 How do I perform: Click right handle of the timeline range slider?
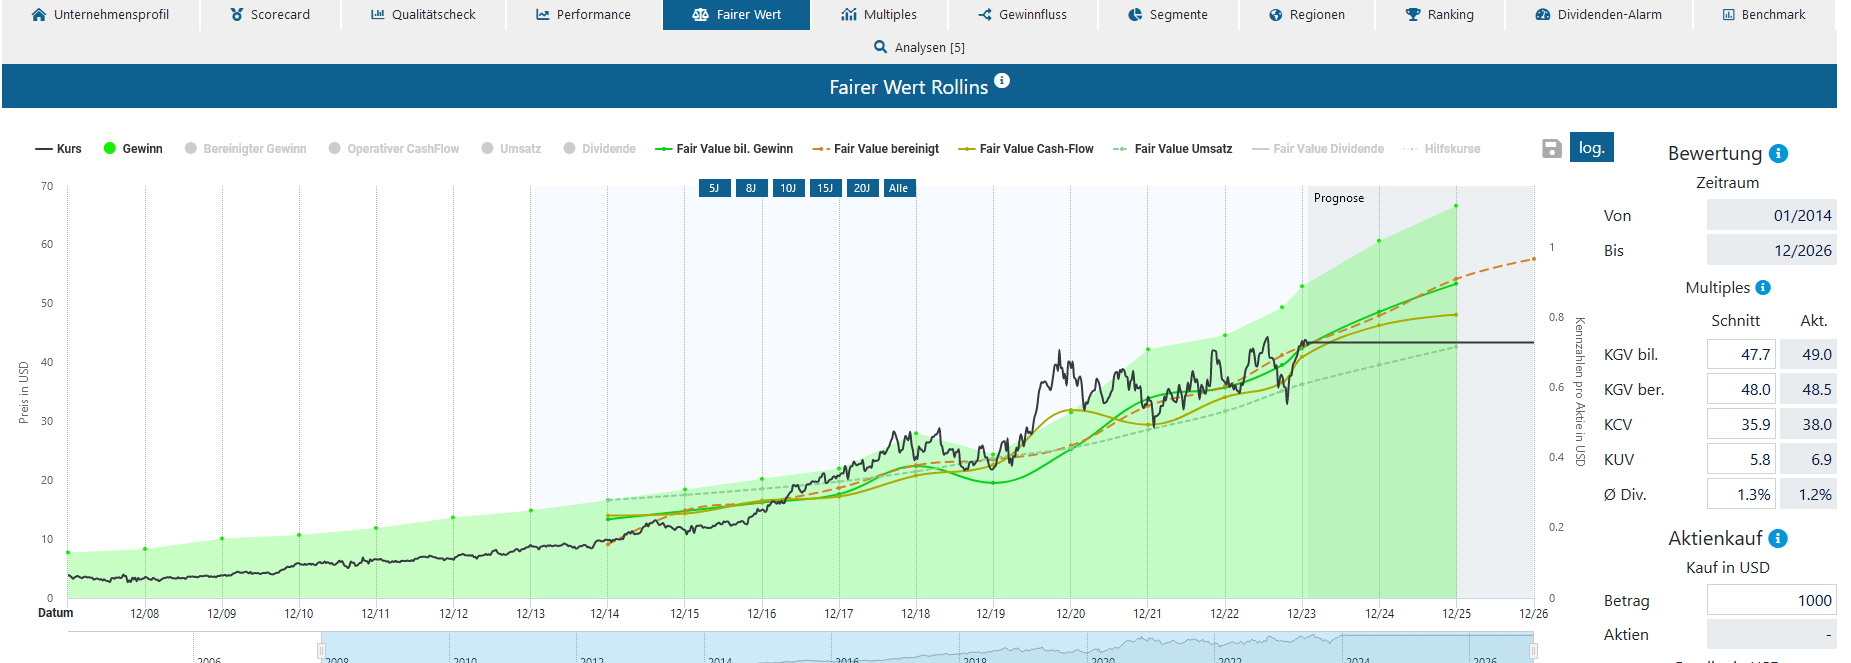tap(1532, 652)
